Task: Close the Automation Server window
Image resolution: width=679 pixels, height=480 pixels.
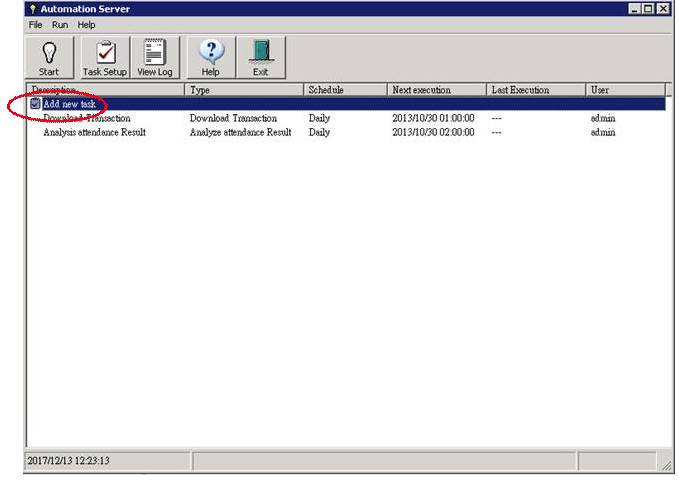Action: click(x=663, y=9)
